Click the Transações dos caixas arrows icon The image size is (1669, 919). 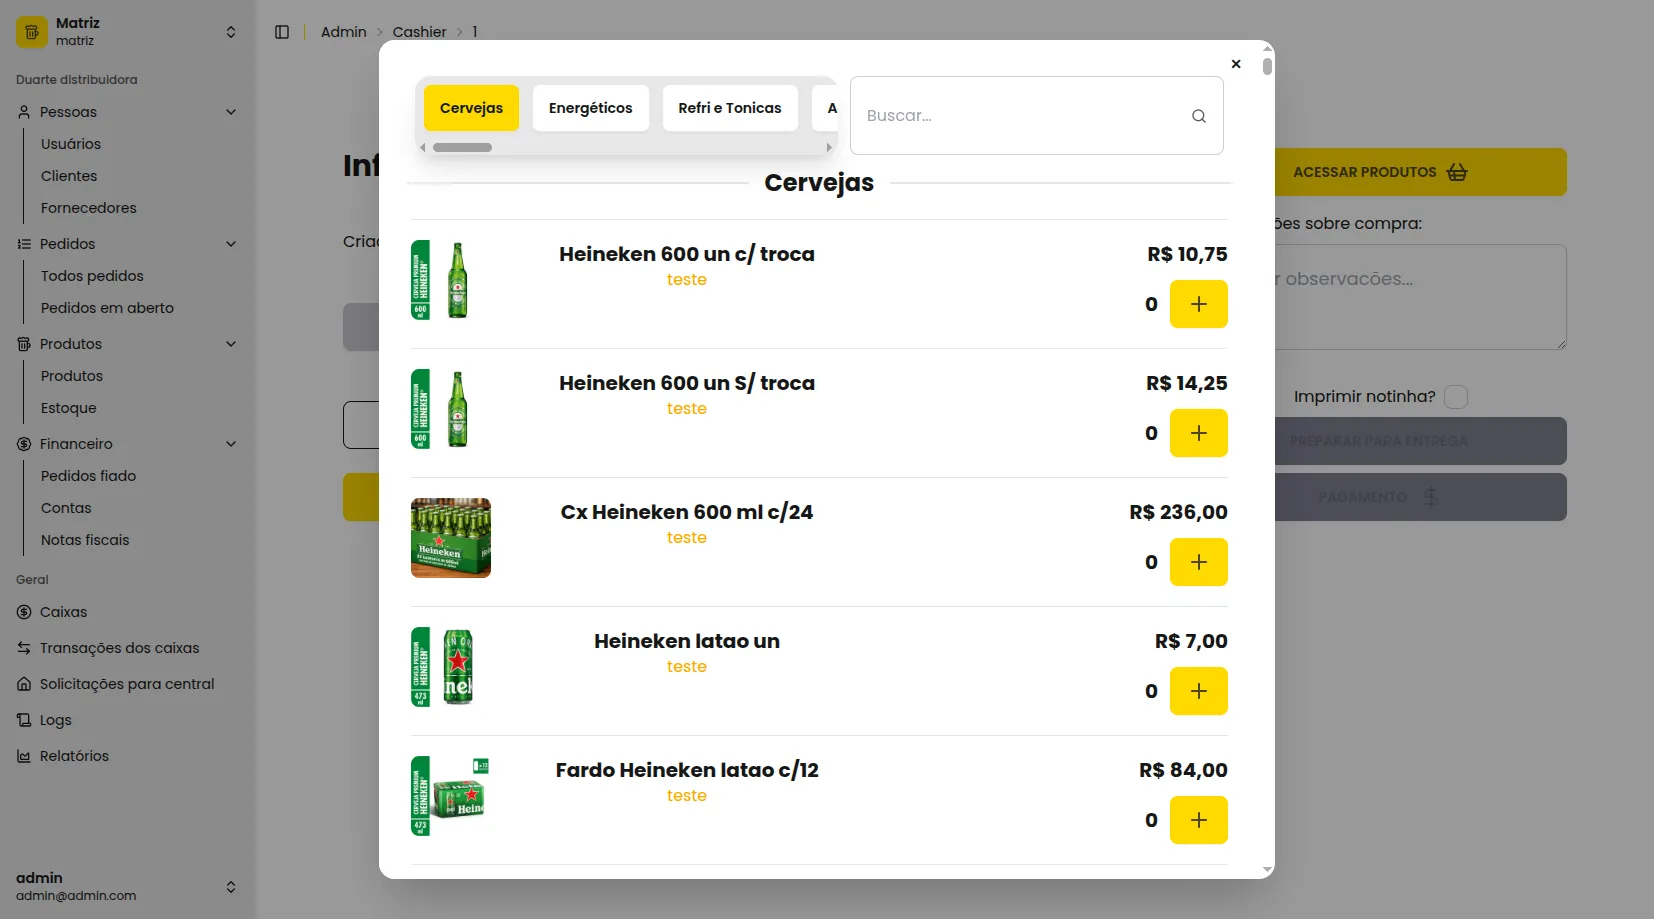pyautogui.click(x=24, y=648)
